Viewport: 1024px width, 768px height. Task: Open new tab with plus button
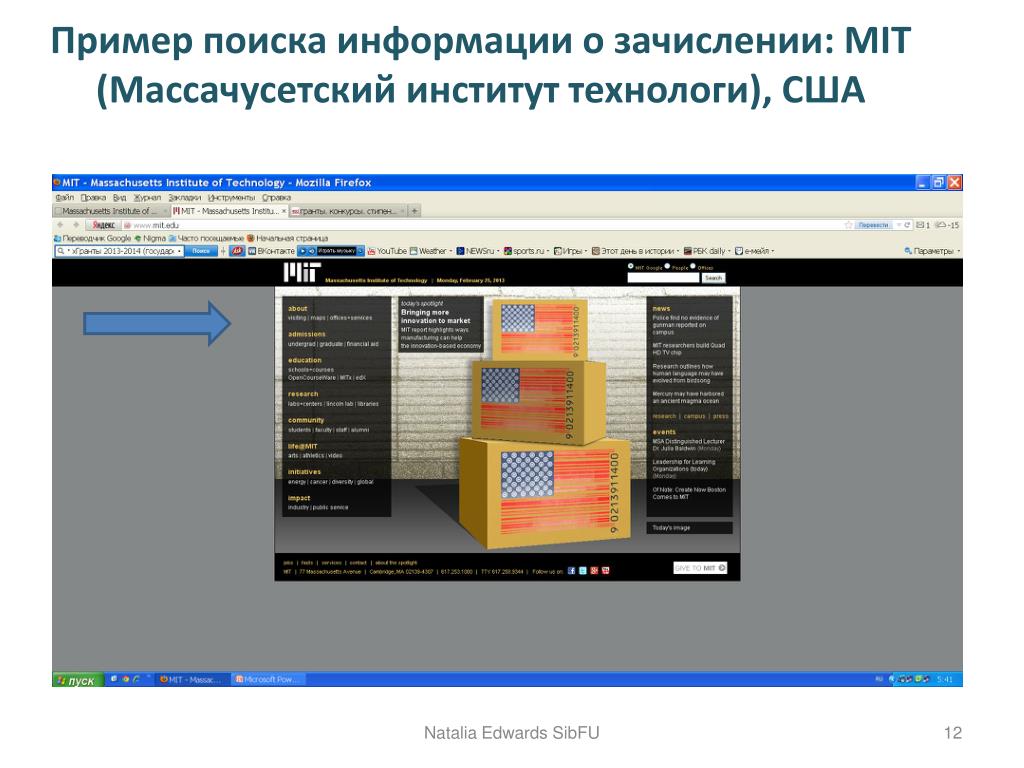point(414,211)
